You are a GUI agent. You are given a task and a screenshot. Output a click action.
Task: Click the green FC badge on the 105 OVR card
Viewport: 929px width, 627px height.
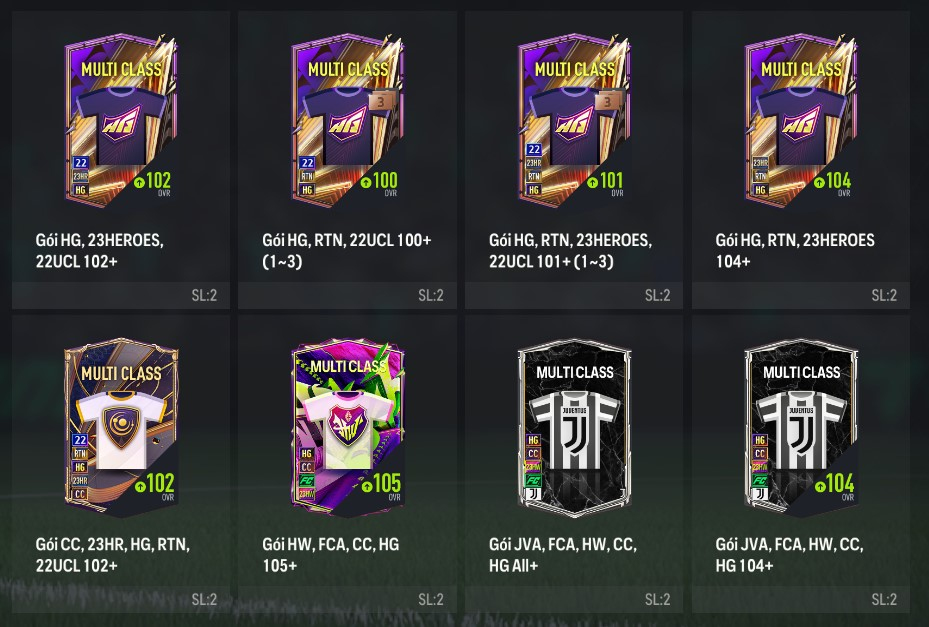point(306,480)
